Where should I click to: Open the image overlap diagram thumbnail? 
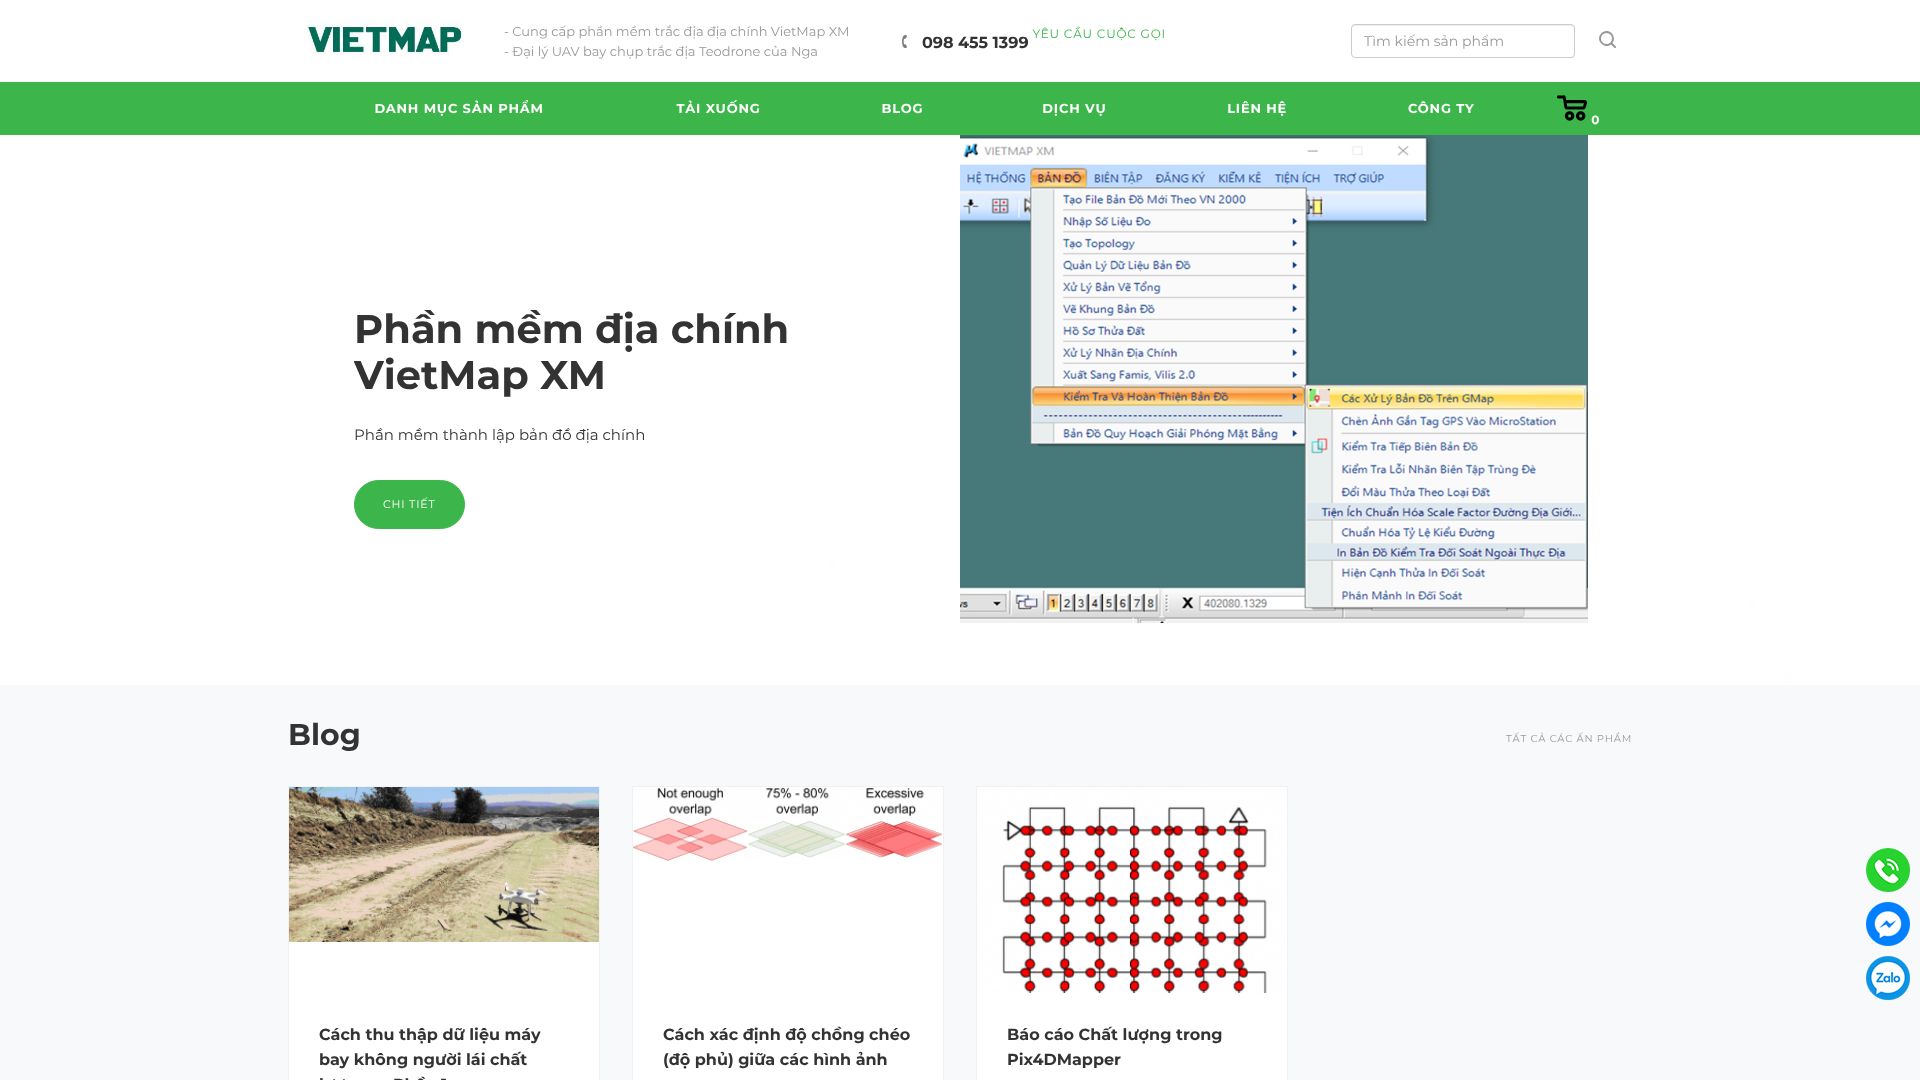[788, 823]
